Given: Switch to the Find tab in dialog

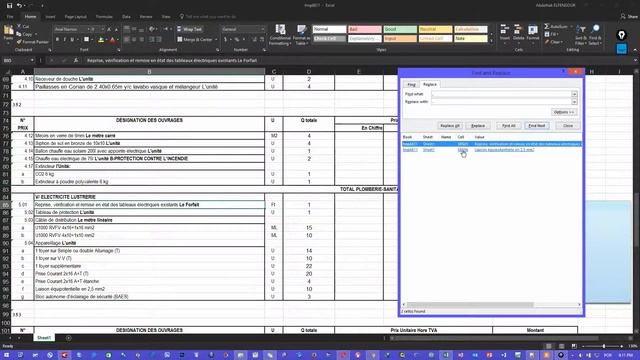Looking at the screenshot, I should pos(411,84).
